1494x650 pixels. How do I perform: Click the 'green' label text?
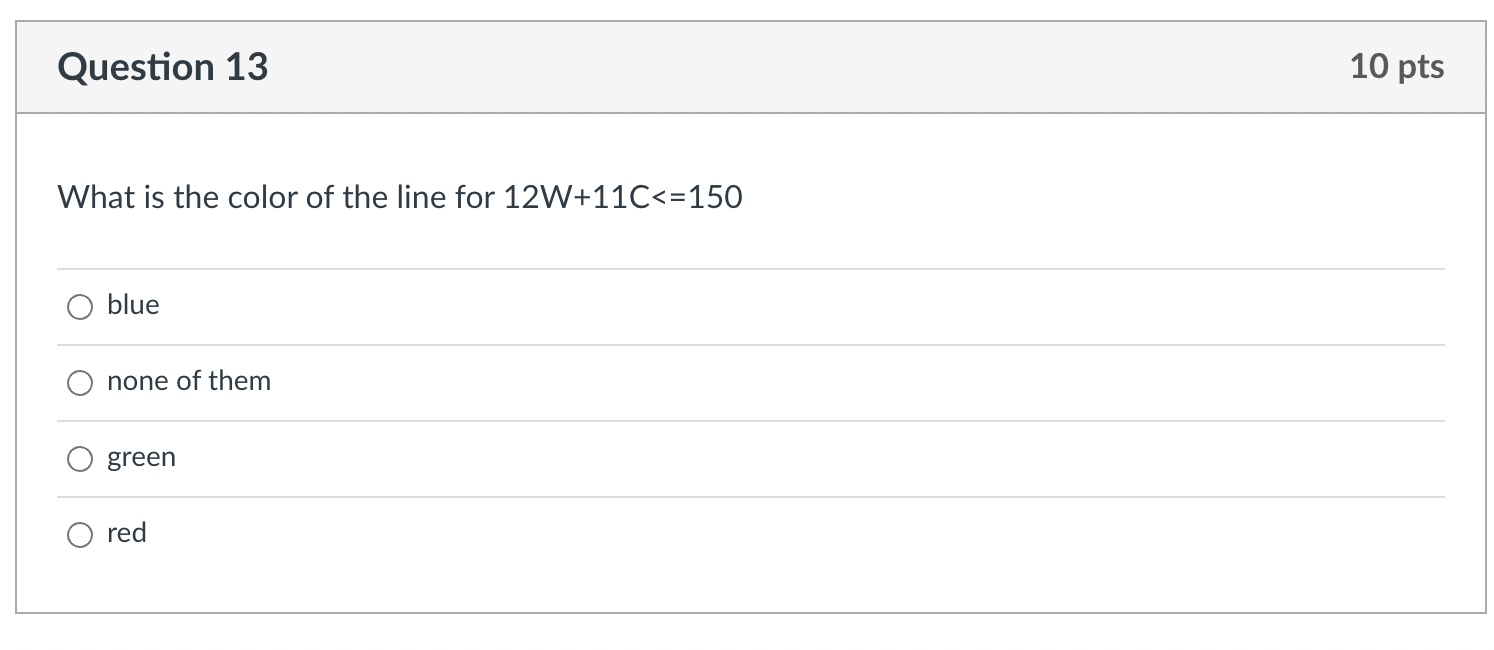pos(141,457)
